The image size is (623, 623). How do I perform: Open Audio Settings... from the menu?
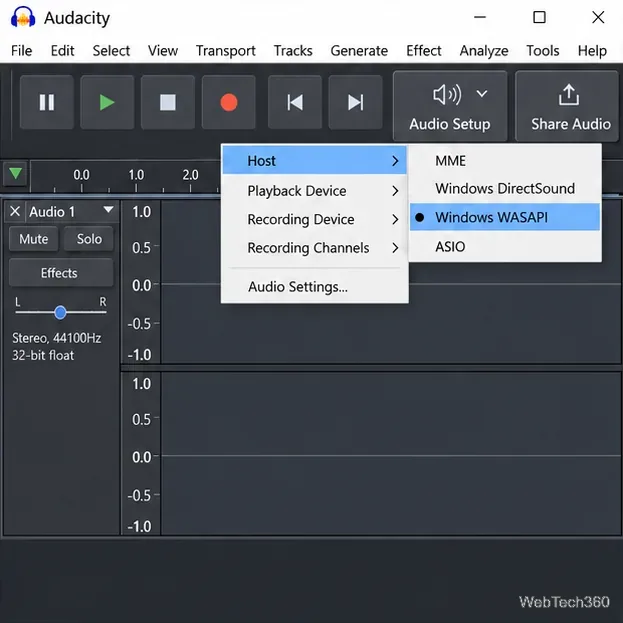pyautogui.click(x=314, y=286)
